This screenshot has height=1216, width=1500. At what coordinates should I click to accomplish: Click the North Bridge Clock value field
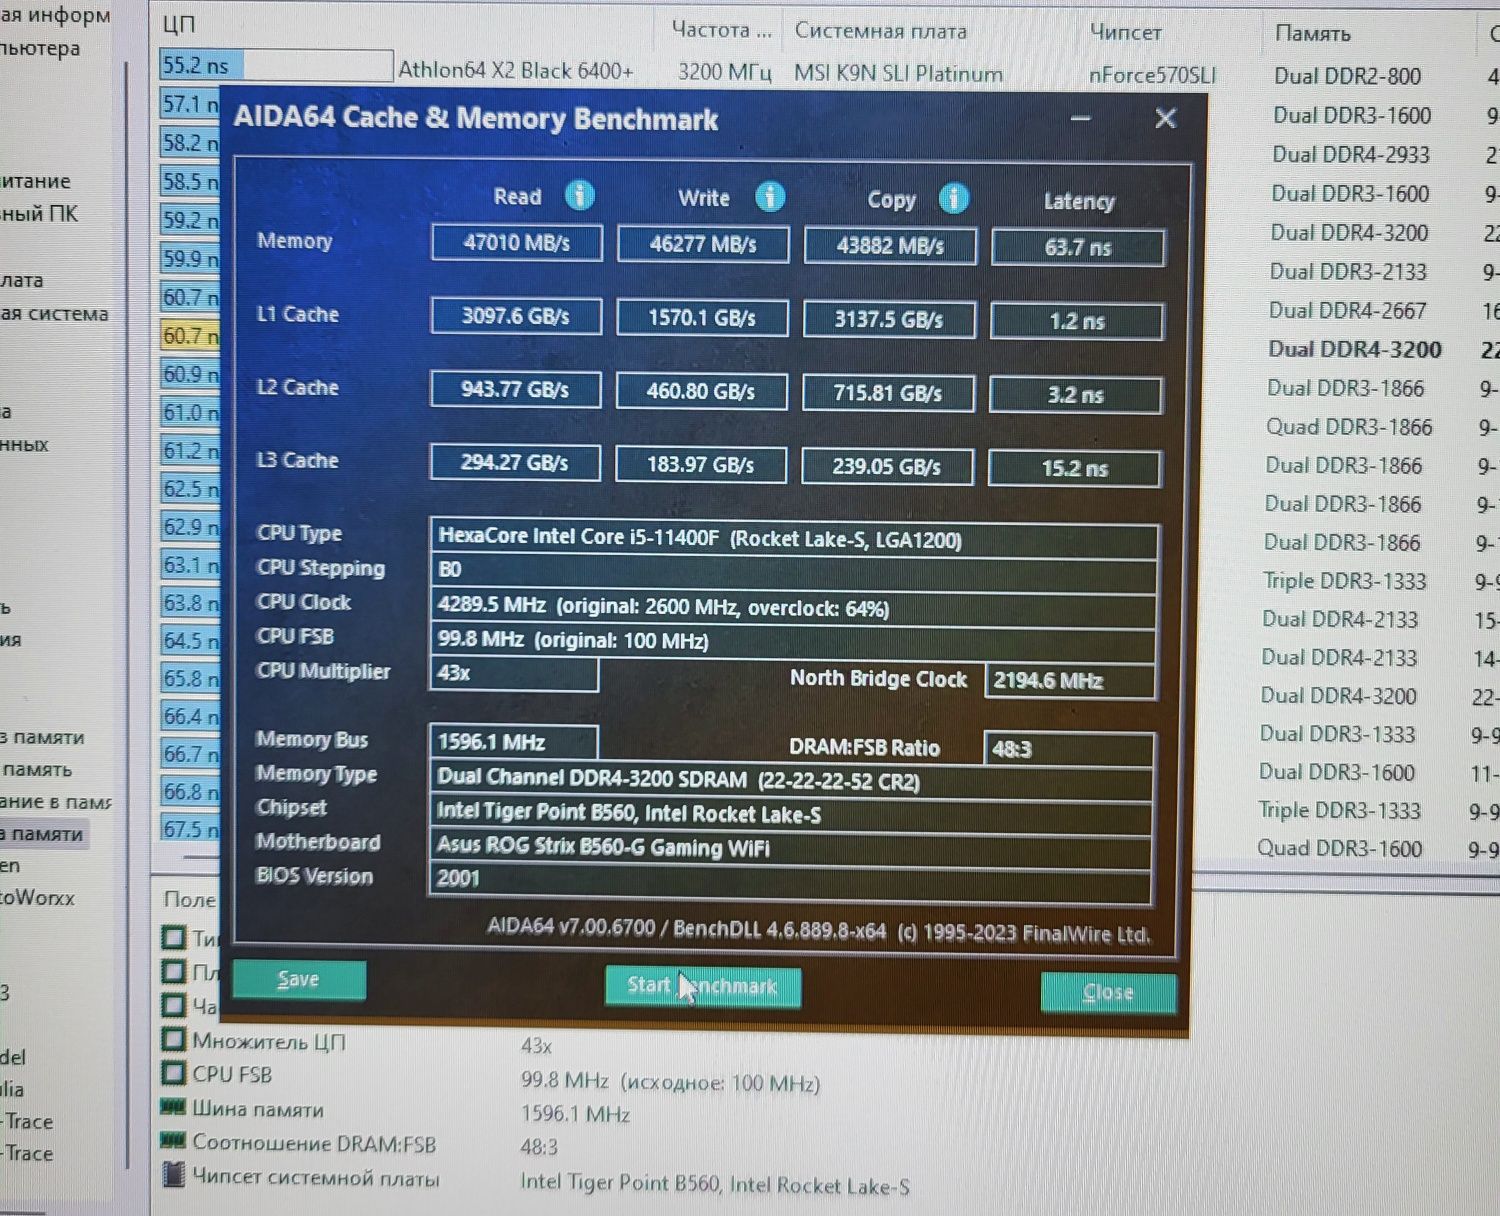1070,681
